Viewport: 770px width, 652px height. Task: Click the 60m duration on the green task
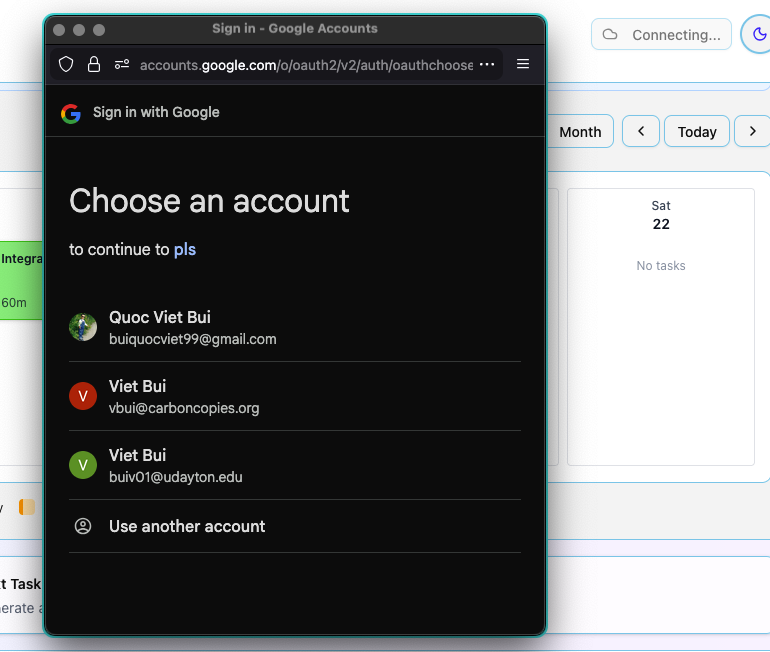(14, 302)
